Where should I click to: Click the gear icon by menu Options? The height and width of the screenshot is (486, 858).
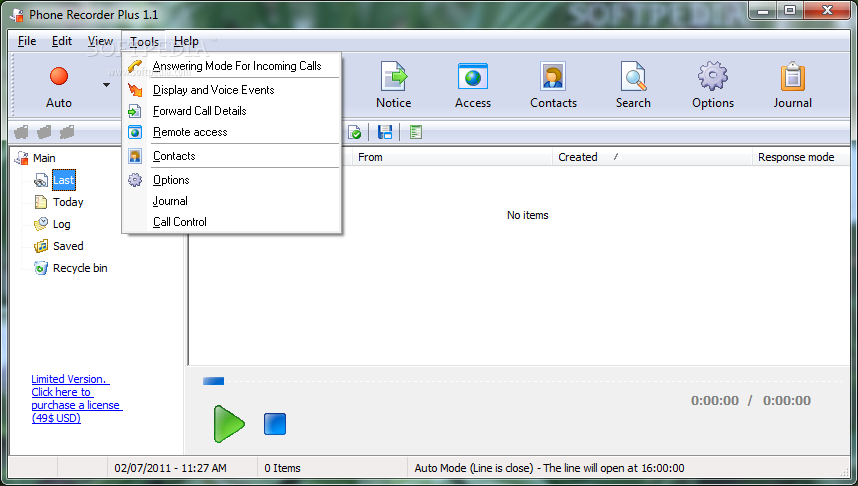point(135,180)
